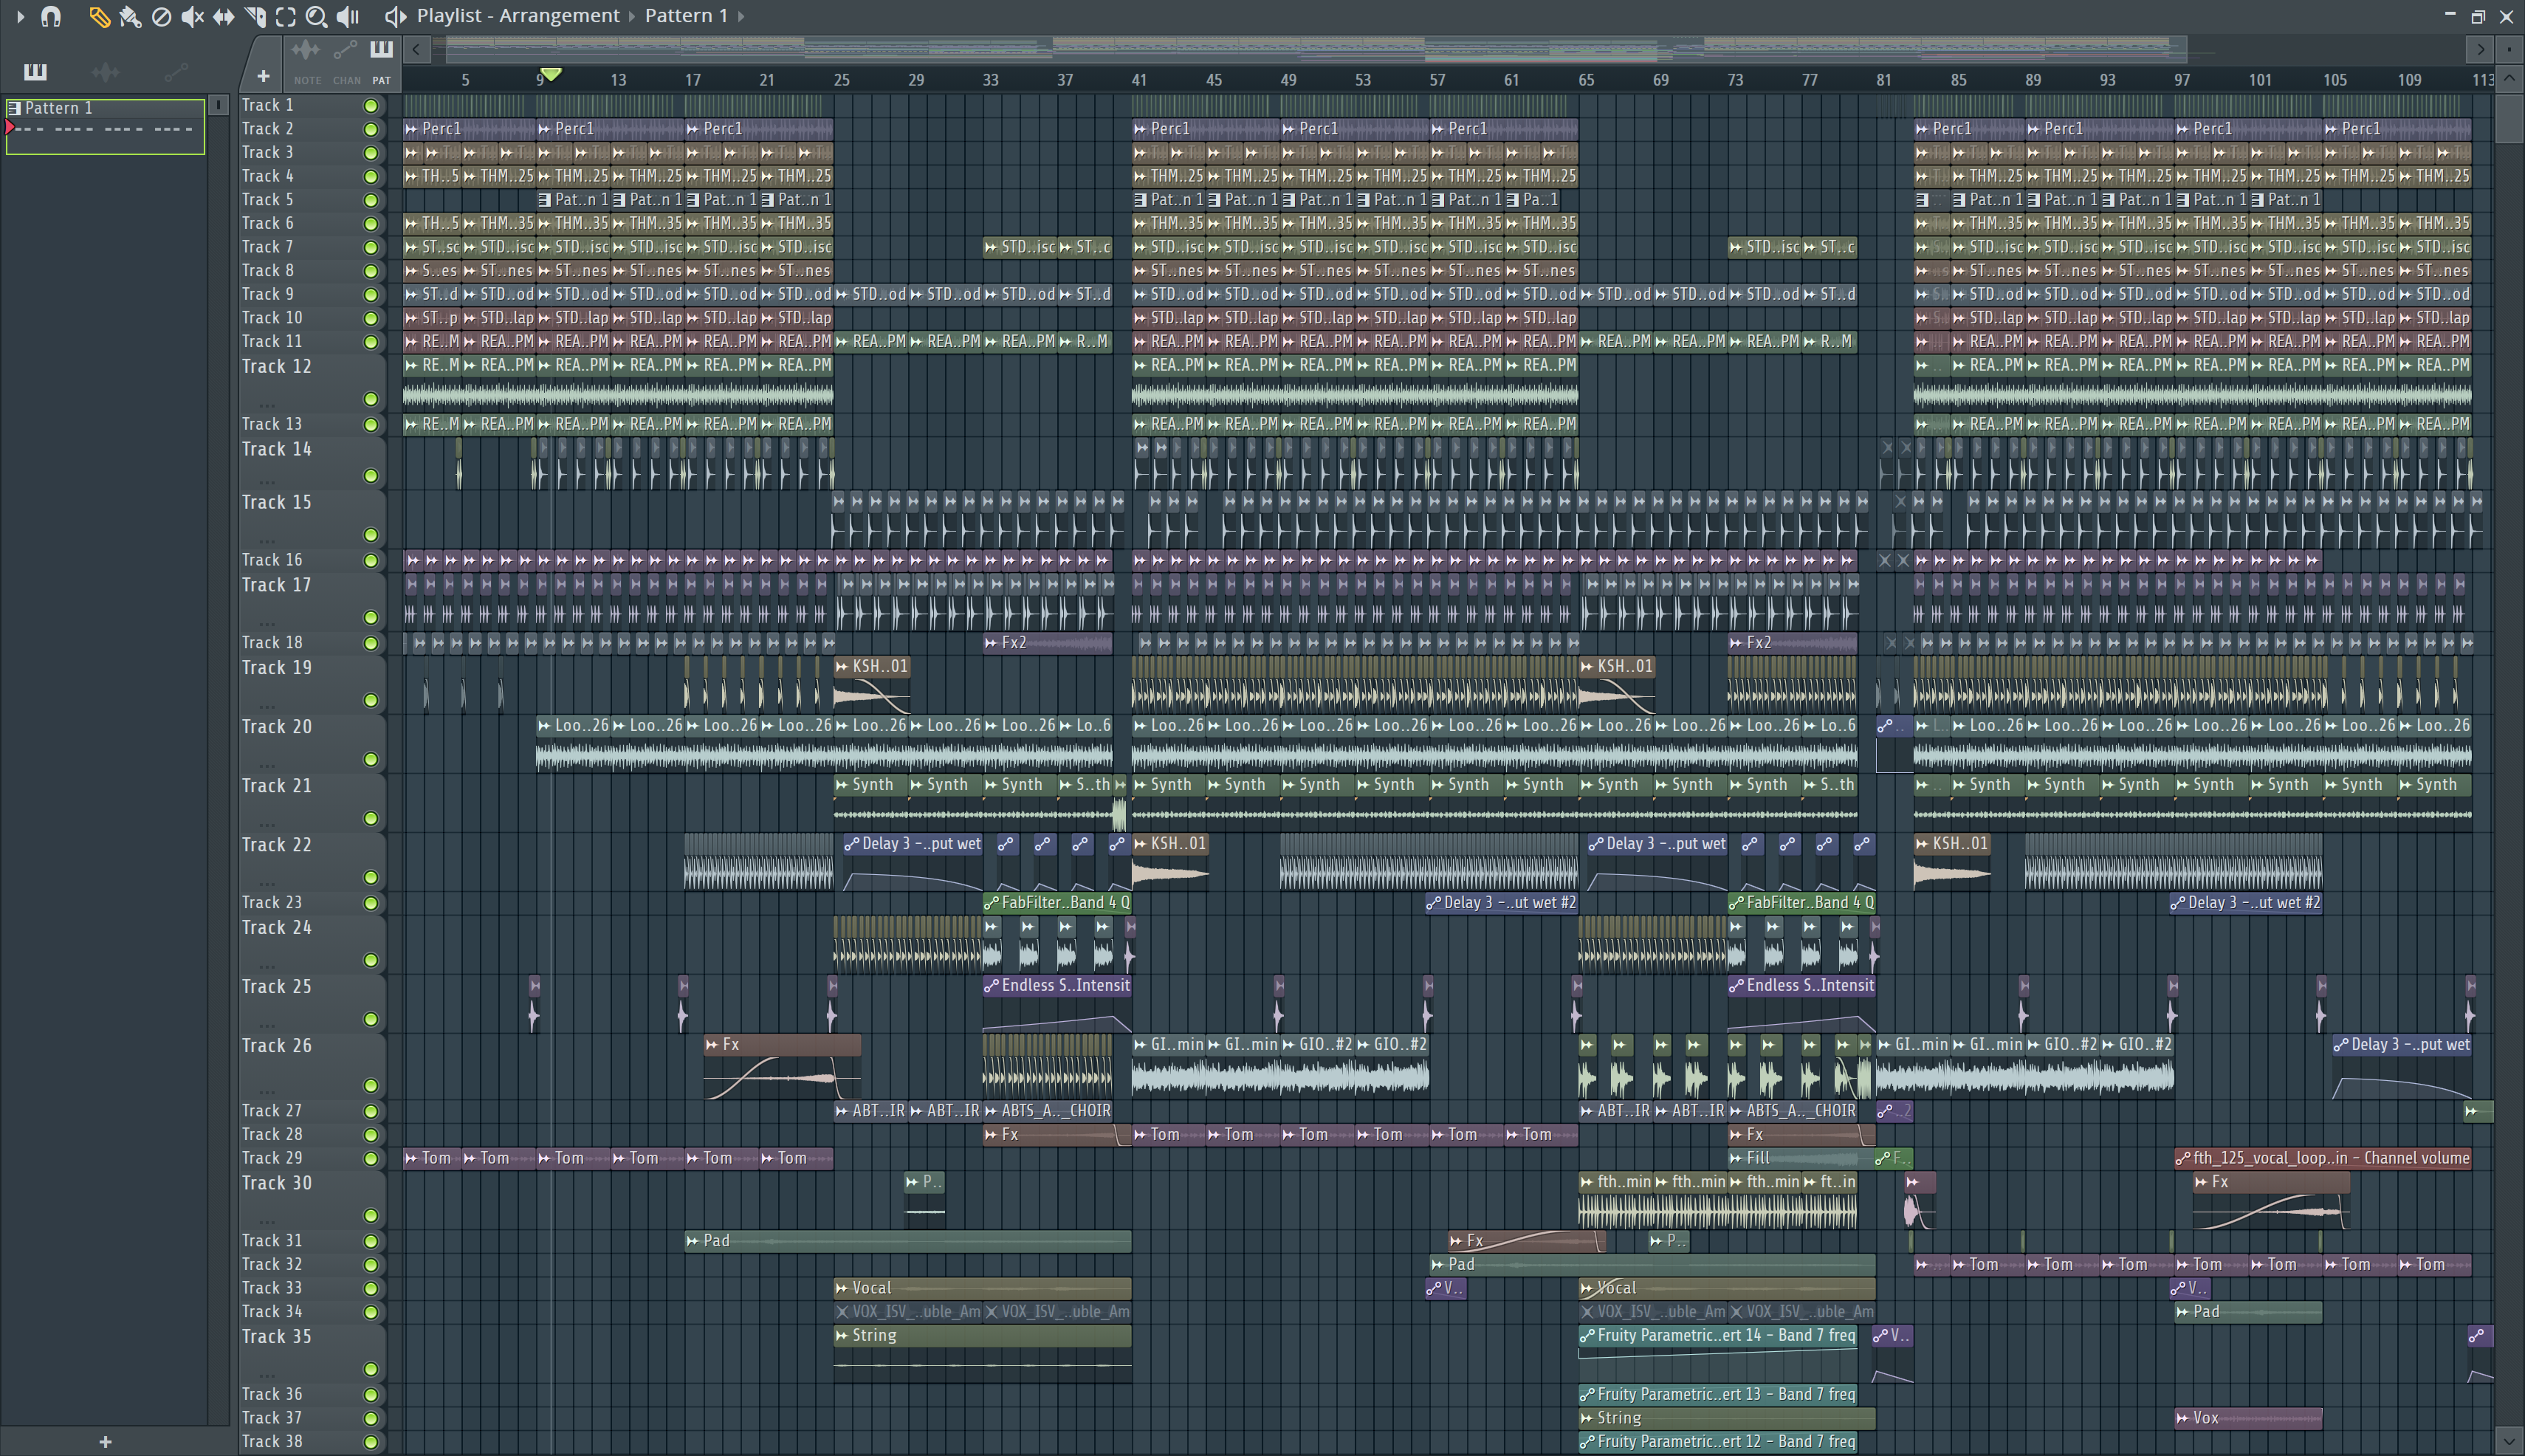This screenshot has width=2525, height=1456.
Task: Open ABTS_A.._CHOIR clip menu at bar 33
Action: pos(991,1111)
